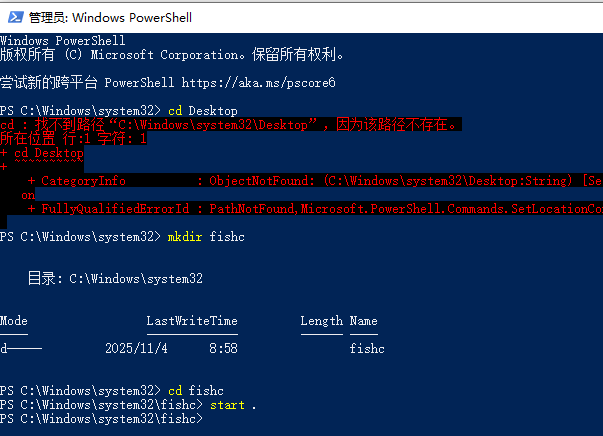Click the LastWriteTime column header

pos(192,321)
